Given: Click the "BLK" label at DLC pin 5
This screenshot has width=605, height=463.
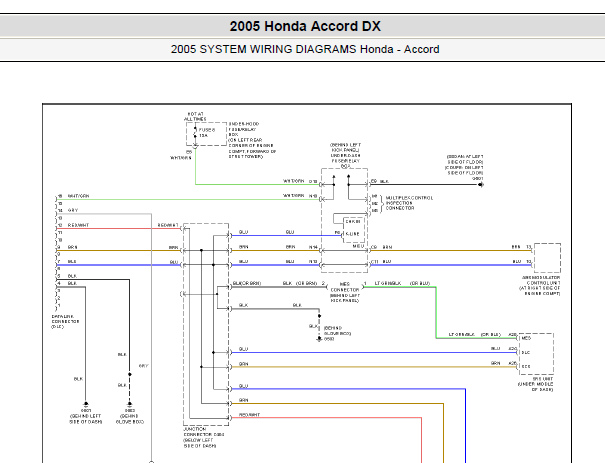Looking at the screenshot, I should (72, 276).
